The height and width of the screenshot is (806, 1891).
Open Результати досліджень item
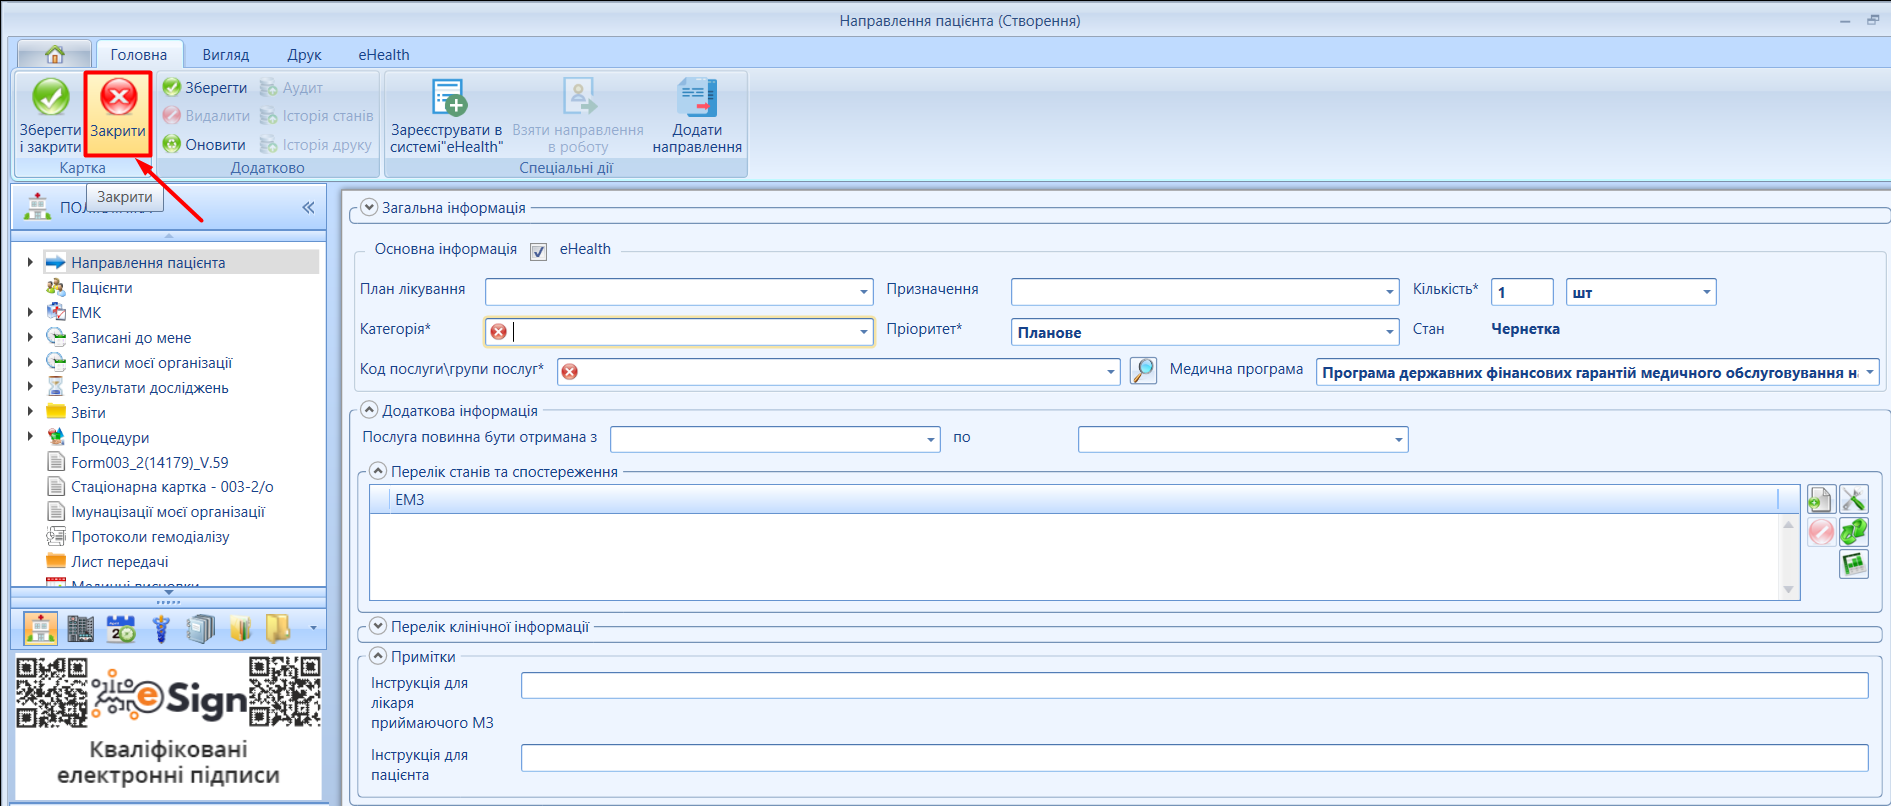tap(149, 387)
